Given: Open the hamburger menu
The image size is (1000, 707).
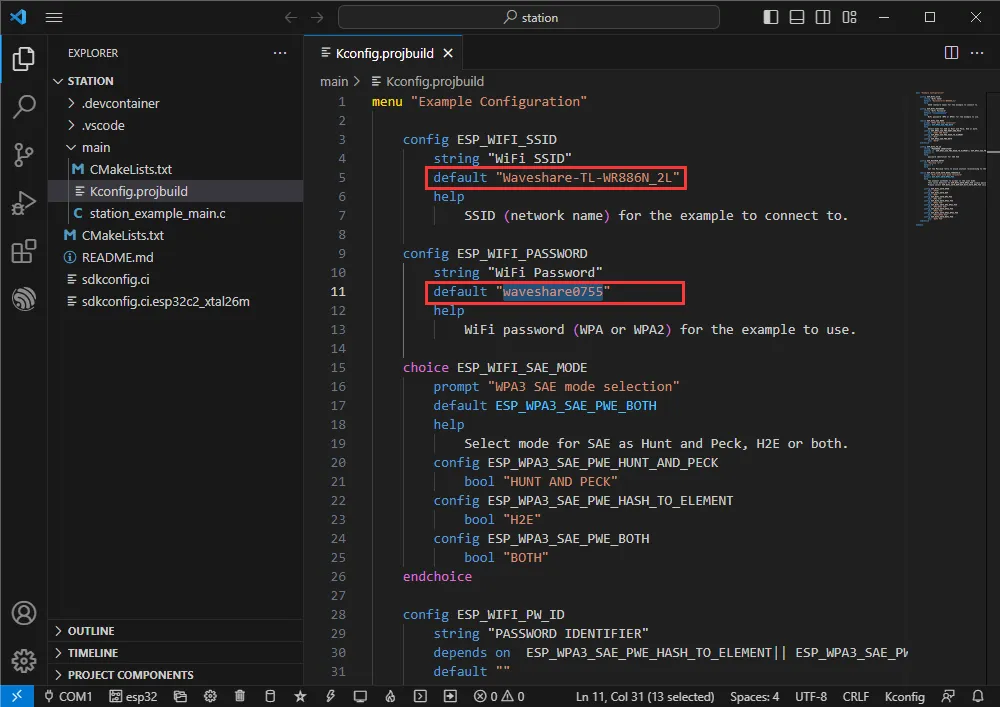Looking at the screenshot, I should coord(54,17).
